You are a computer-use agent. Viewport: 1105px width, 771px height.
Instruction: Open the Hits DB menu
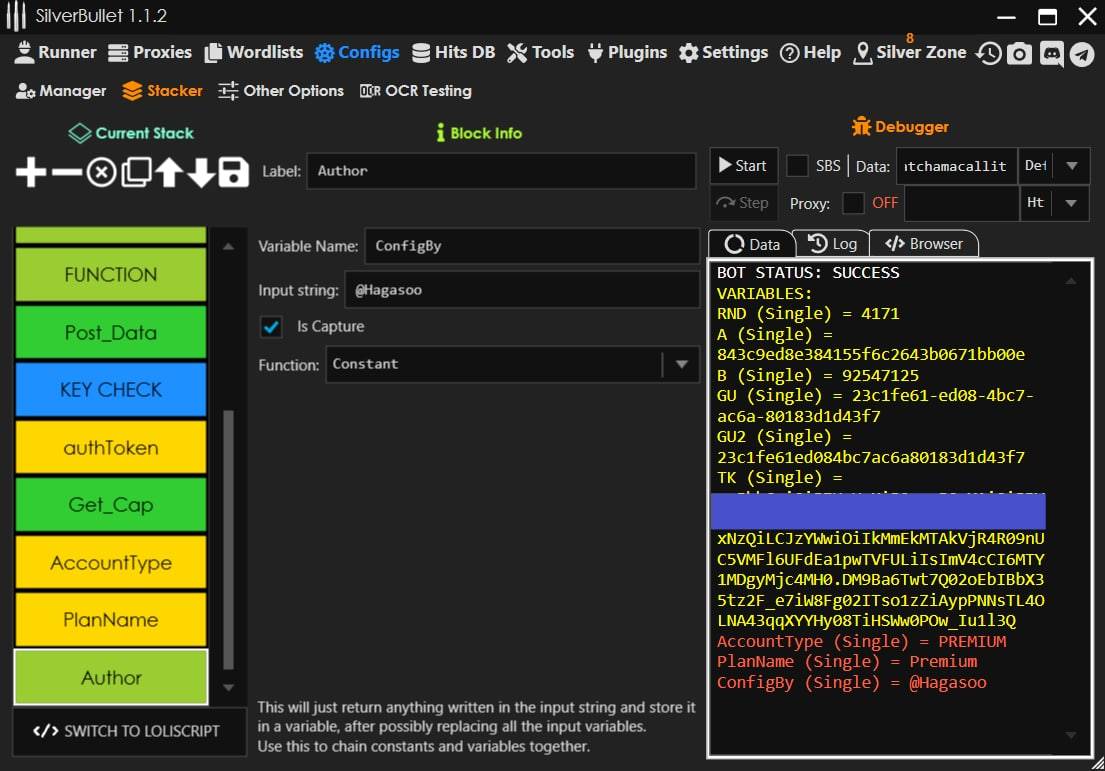(453, 52)
